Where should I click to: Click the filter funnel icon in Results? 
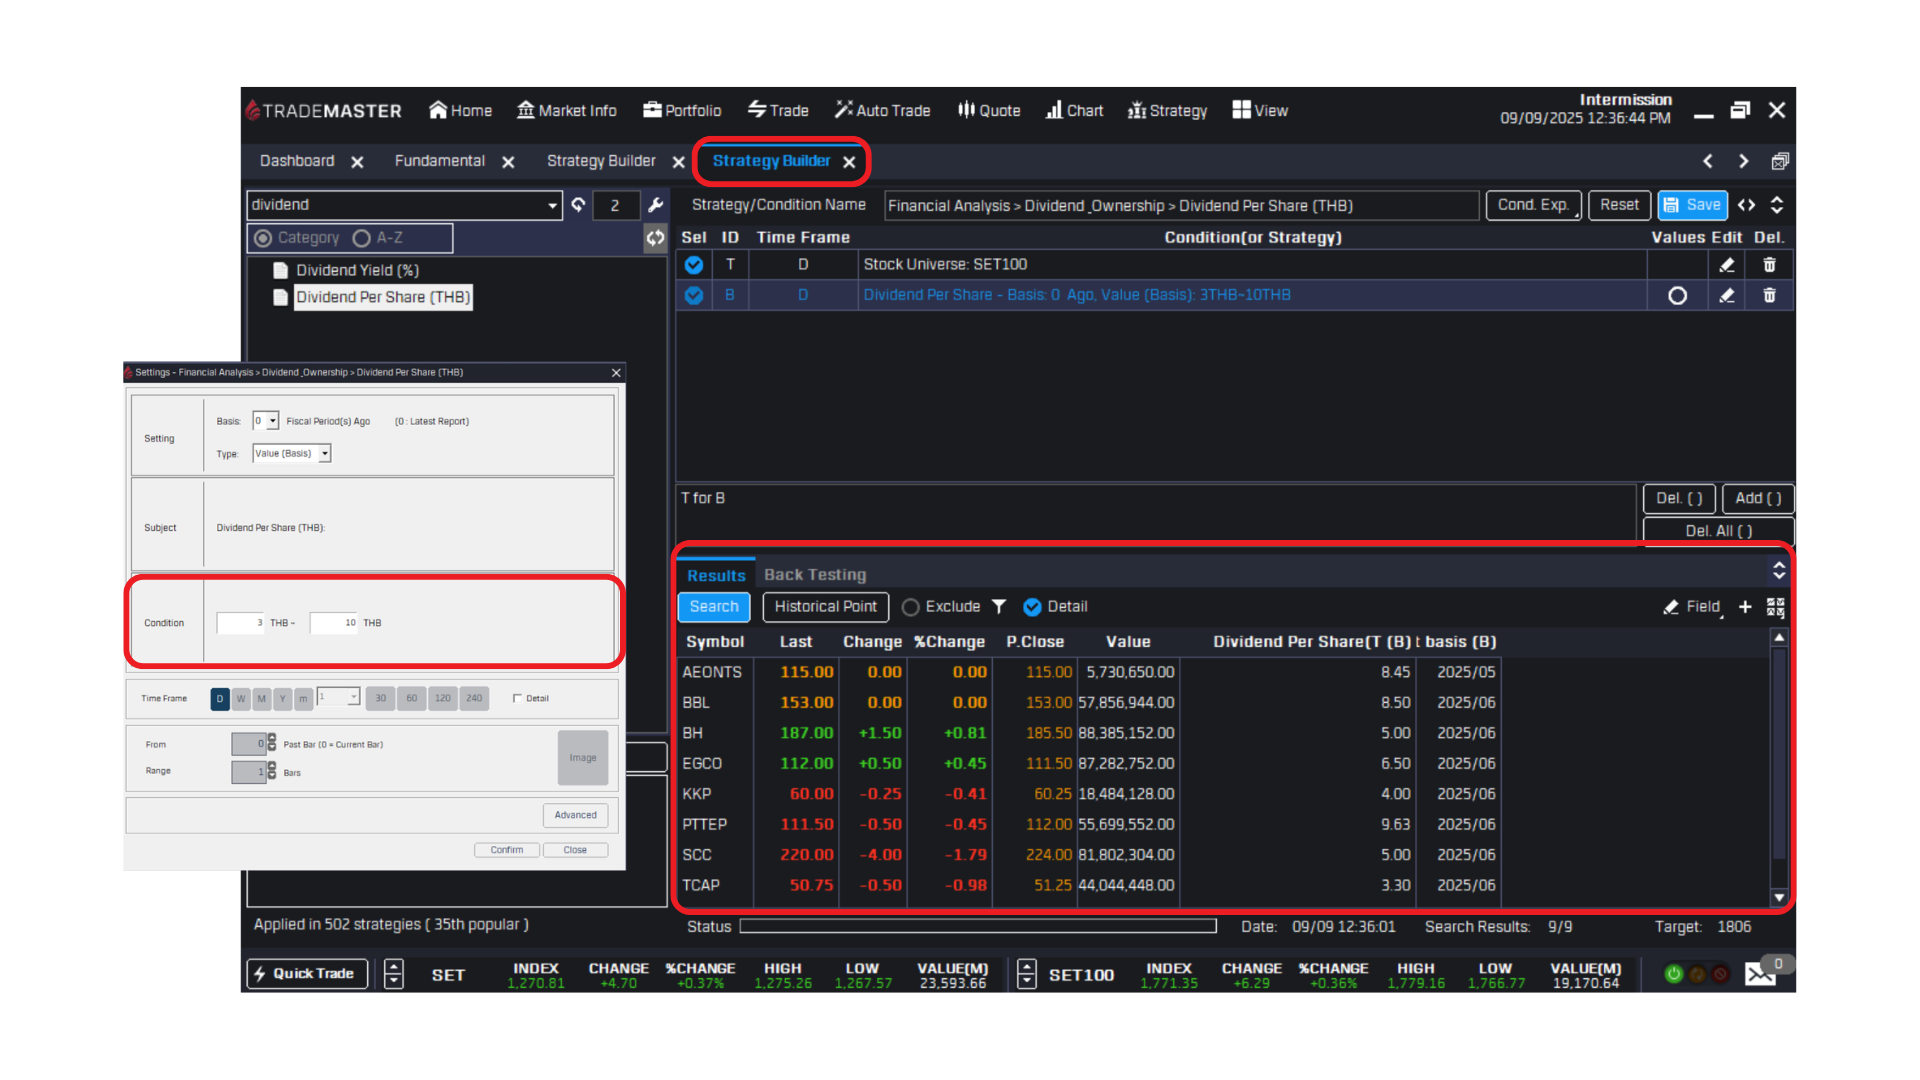point(998,607)
